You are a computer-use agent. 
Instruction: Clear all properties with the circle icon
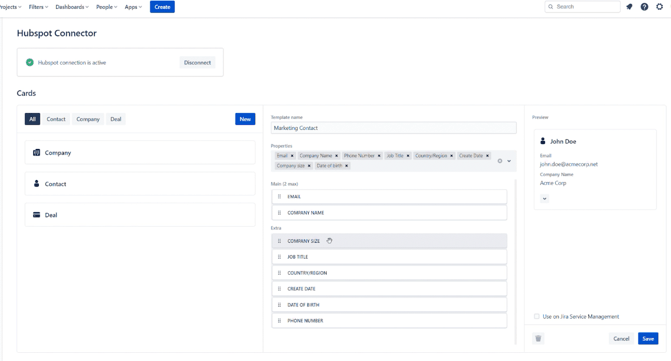pyautogui.click(x=500, y=161)
